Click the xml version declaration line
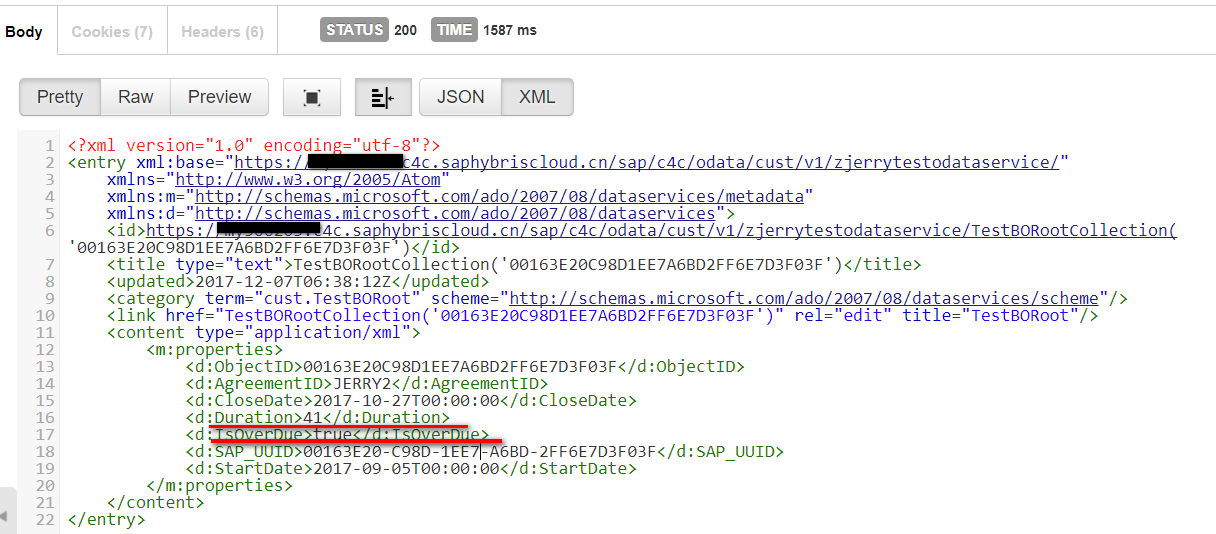The image size is (1216, 534). [254, 145]
